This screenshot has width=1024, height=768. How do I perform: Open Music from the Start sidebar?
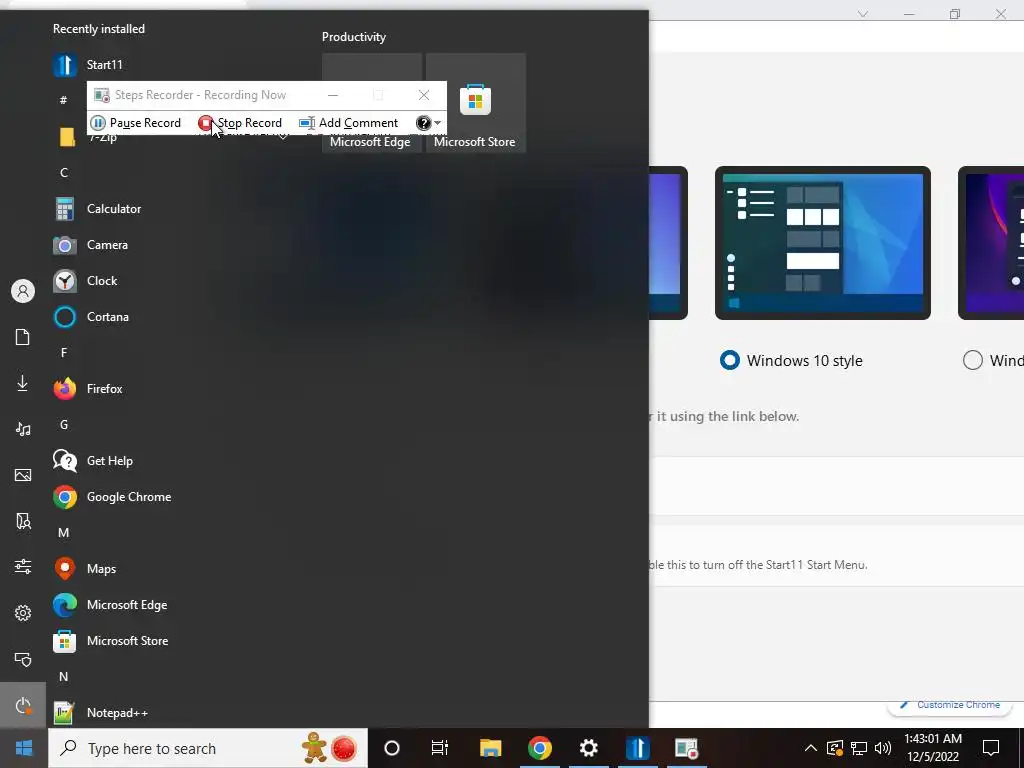click(x=23, y=429)
